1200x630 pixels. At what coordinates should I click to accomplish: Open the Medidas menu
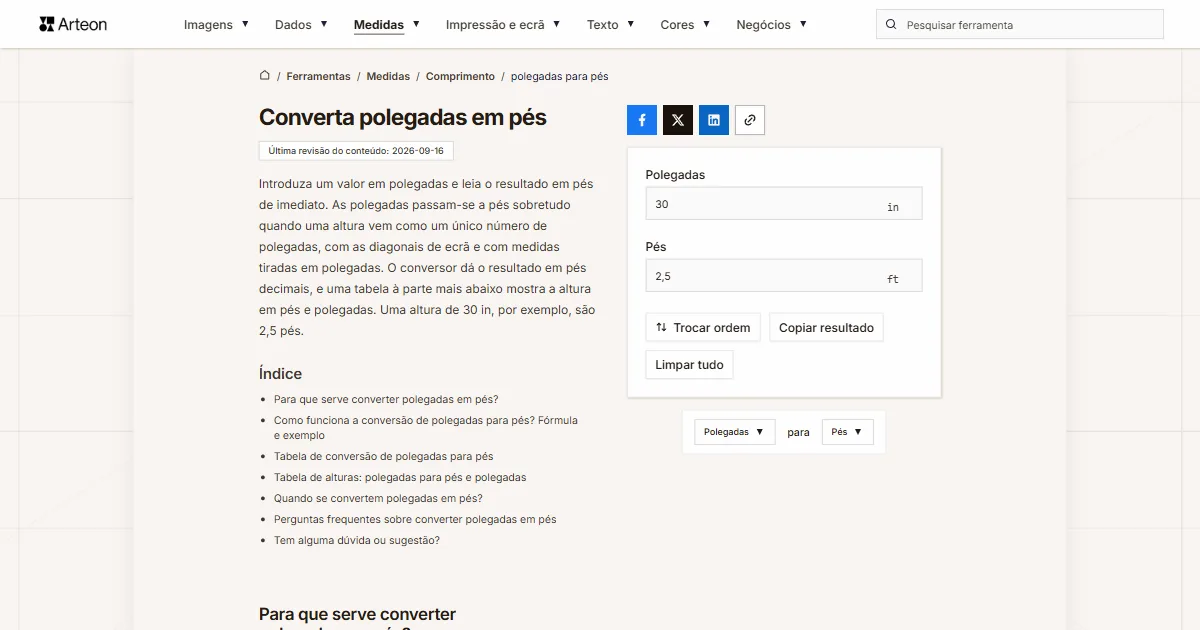coord(386,25)
